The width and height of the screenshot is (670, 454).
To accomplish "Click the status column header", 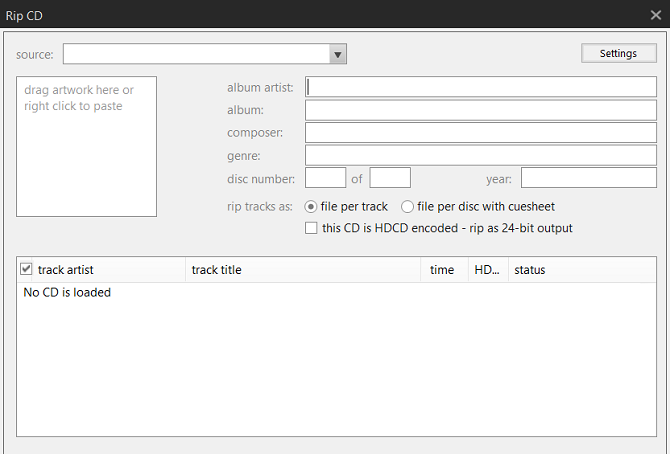I will point(580,270).
